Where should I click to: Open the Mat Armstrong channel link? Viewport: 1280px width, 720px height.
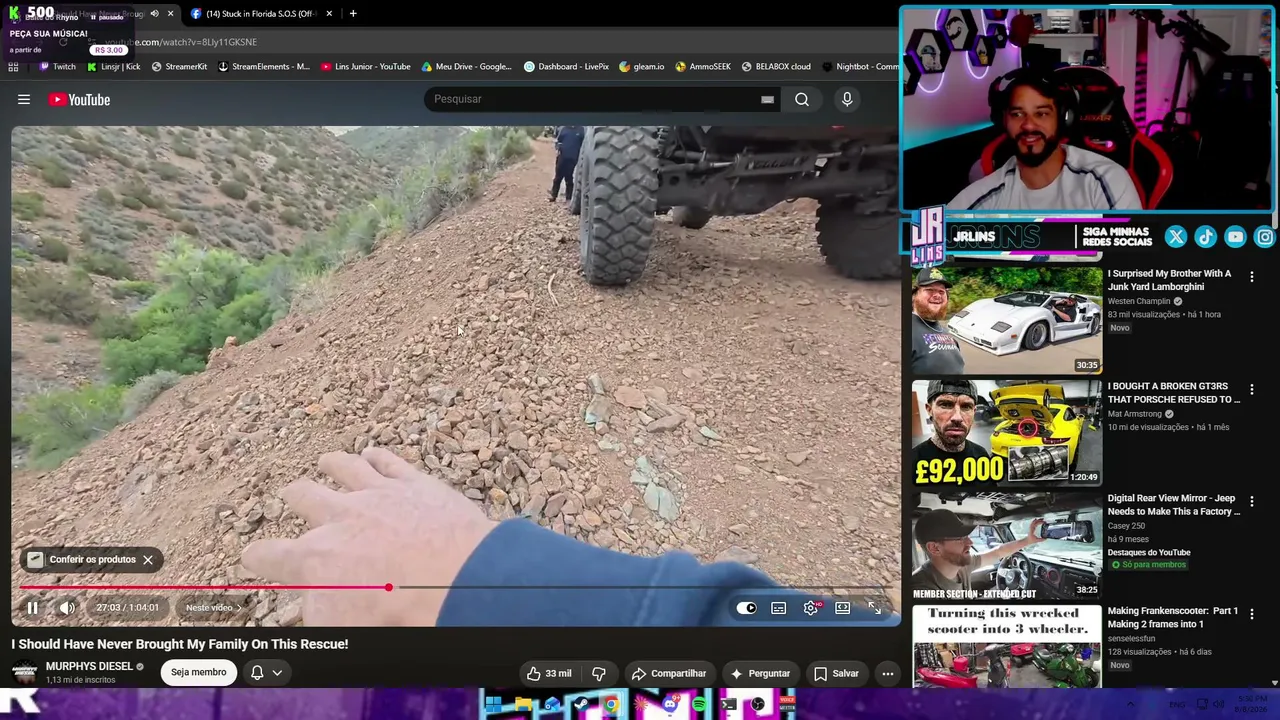pyautogui.click(x=1135, y=414)
